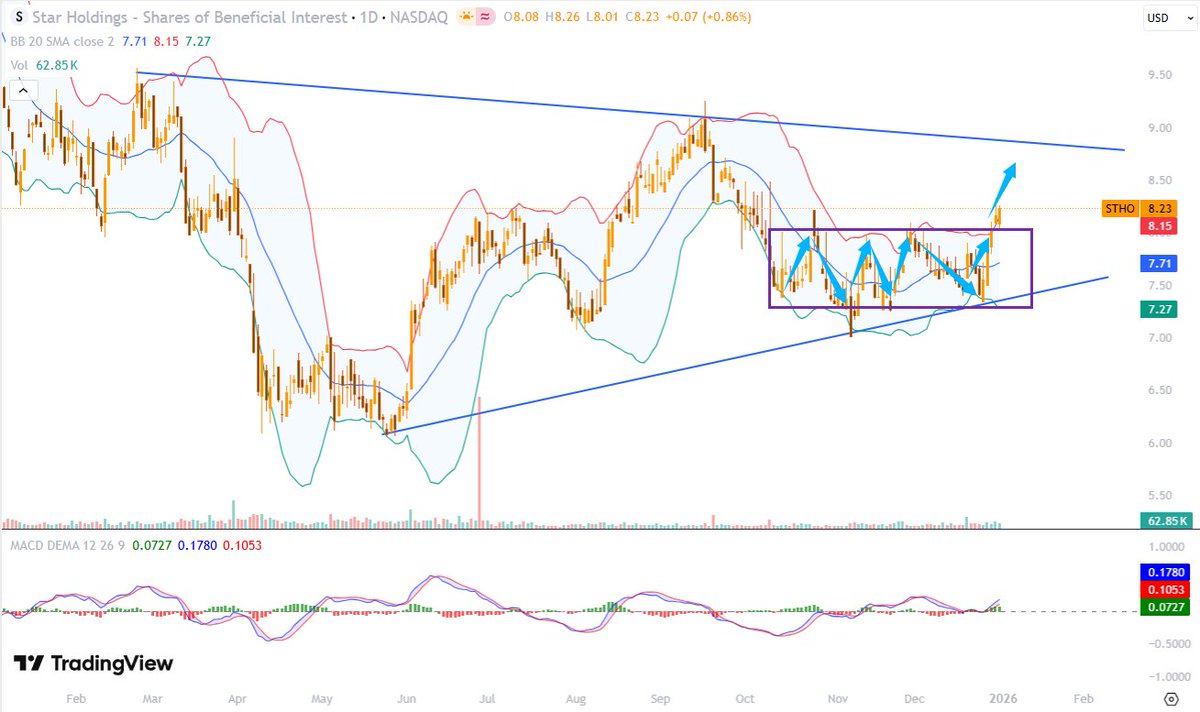This screenshot has width=1200, height=712.
Task: Click the 6.00 price axis label
Action: (1159, 443)
